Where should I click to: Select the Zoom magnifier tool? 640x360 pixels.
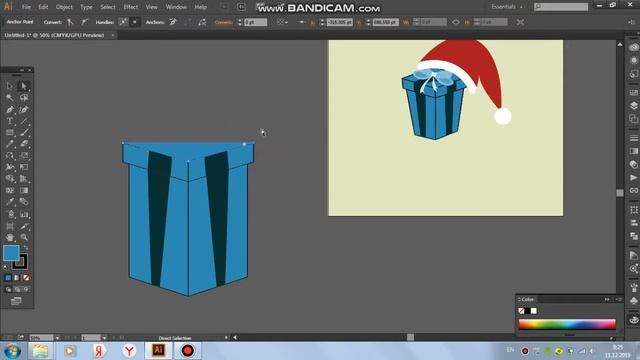24,237
